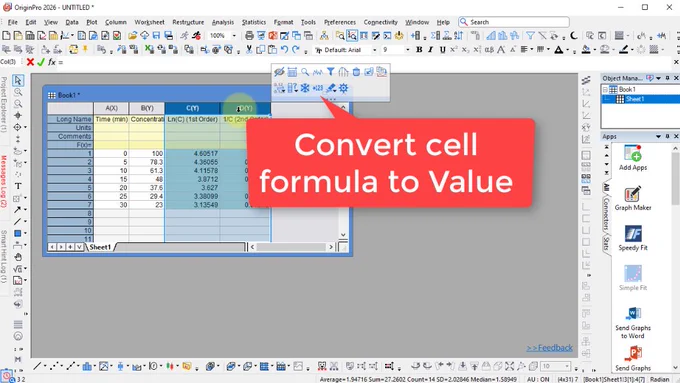Open the Worksheet menu
This screenshot has width=680, height=383.
click(x=149, y=22)
